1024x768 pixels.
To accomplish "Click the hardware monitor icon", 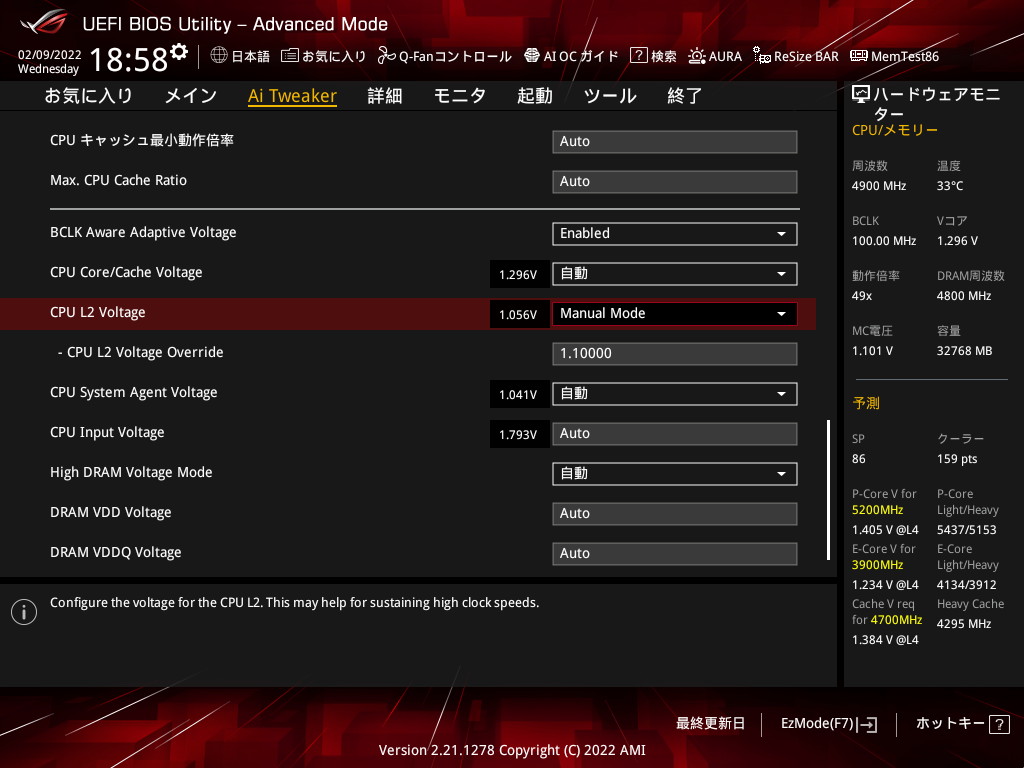I will (861, 95).
